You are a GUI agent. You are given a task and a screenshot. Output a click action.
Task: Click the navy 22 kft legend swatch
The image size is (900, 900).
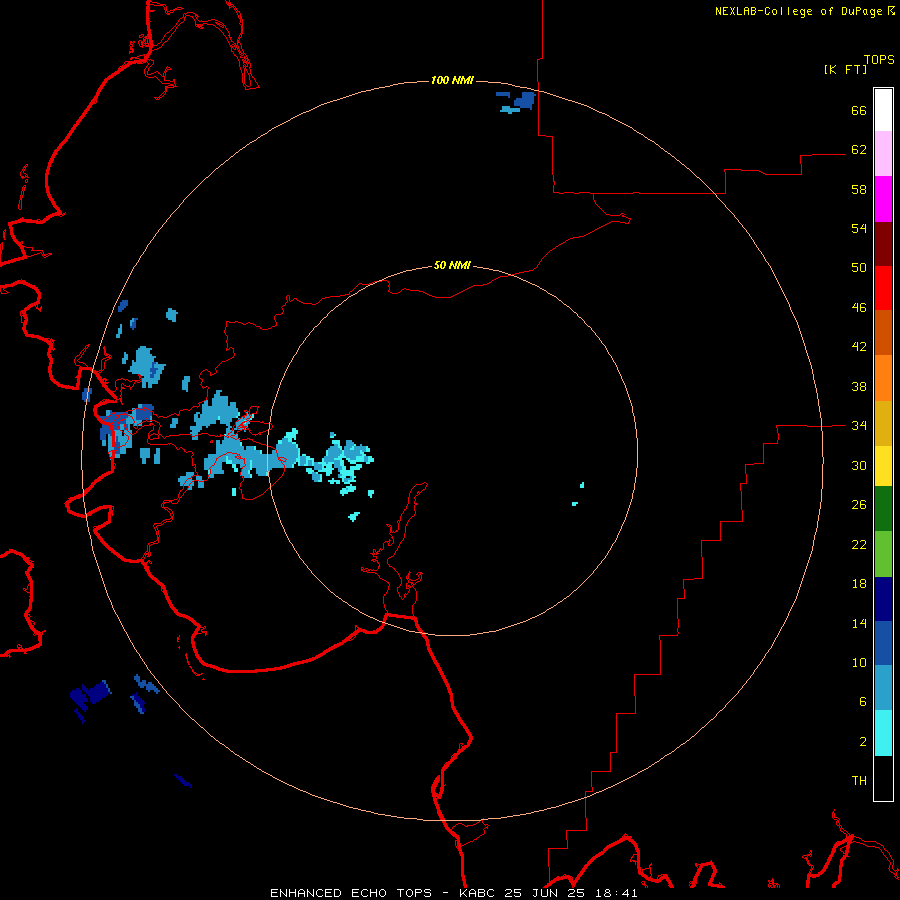883,599
